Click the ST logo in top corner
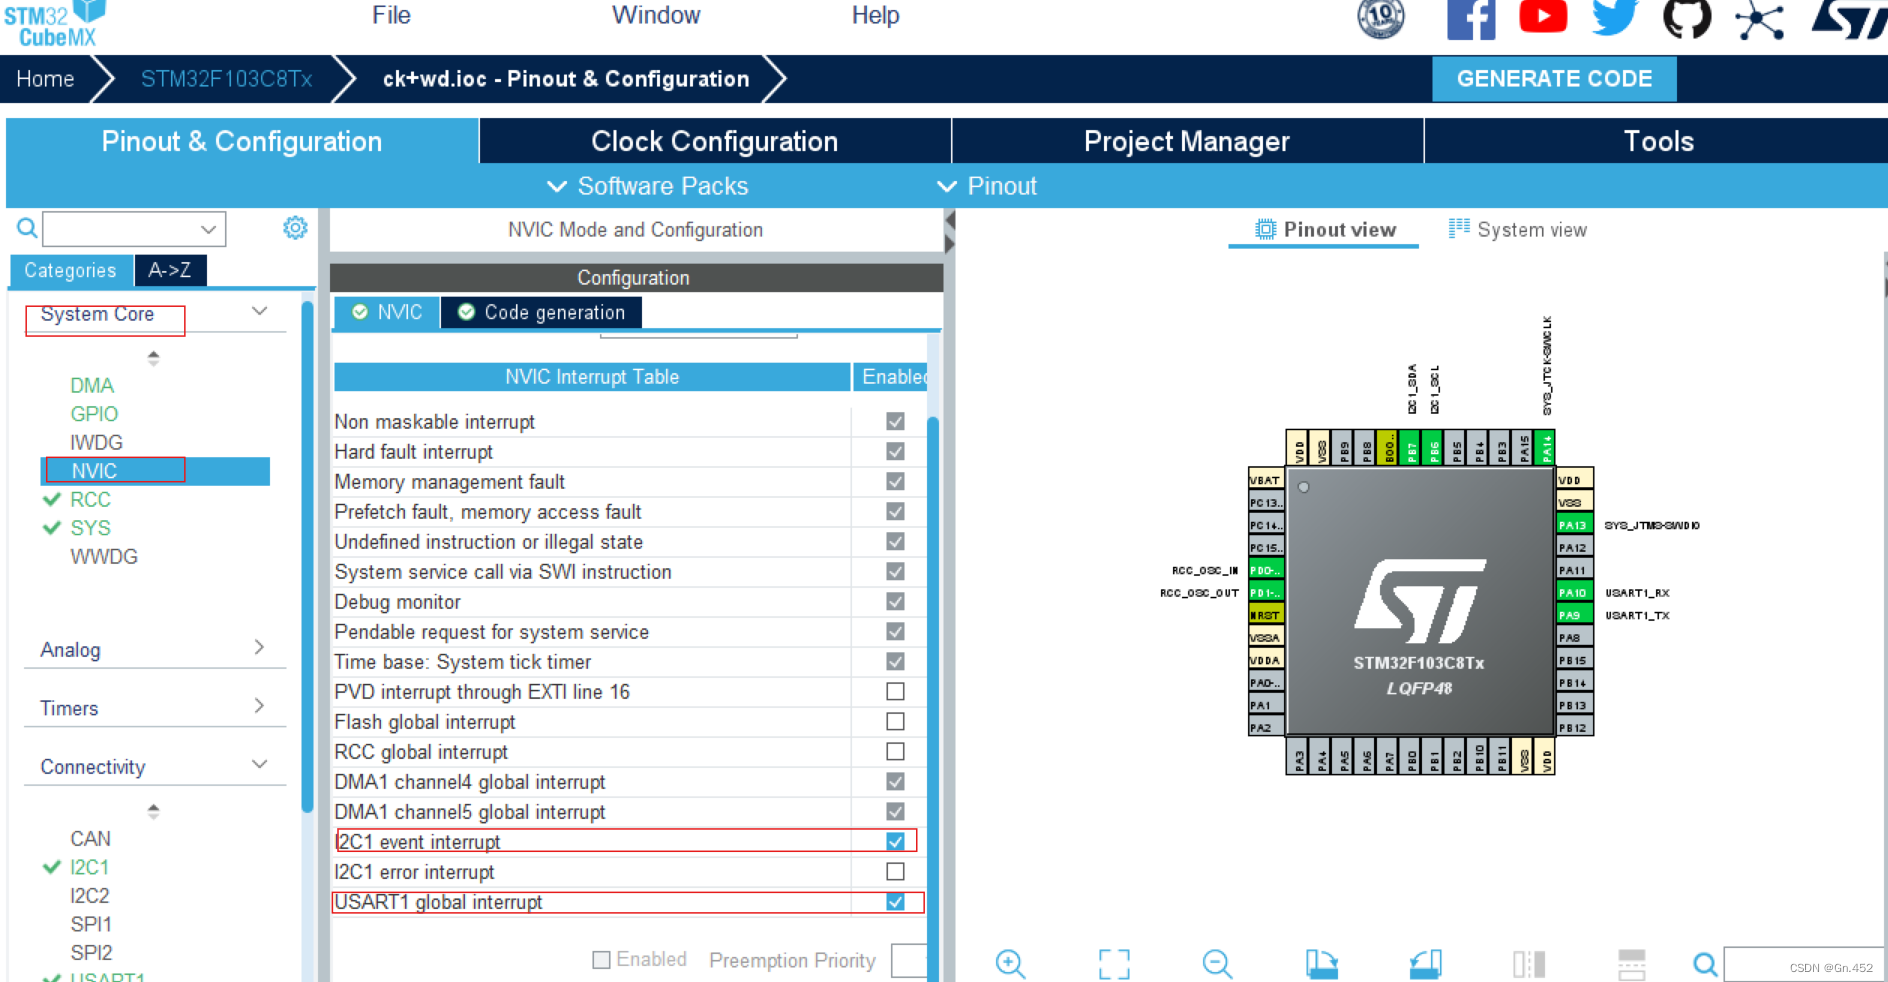The width and height of the screenshot is (1888, 982). point(1849,19)
